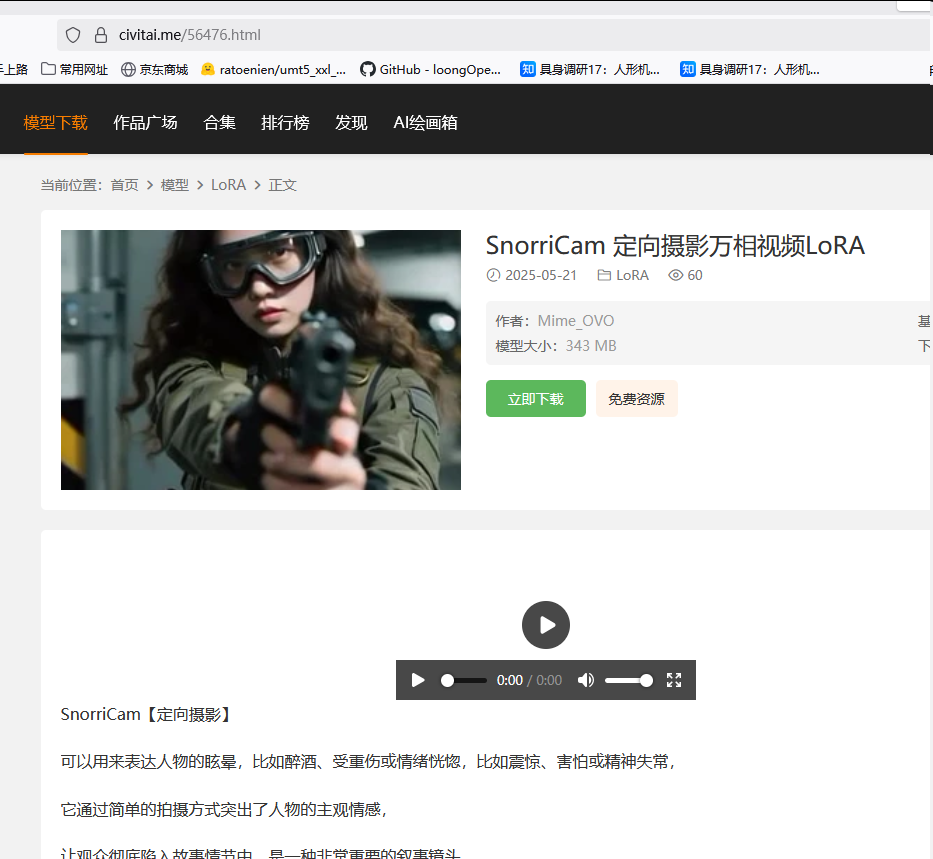Image resolution: width=933 pixels, height=859 pixels.
Task: Open the AI绘画箱 navigation item
Action: 425,123
